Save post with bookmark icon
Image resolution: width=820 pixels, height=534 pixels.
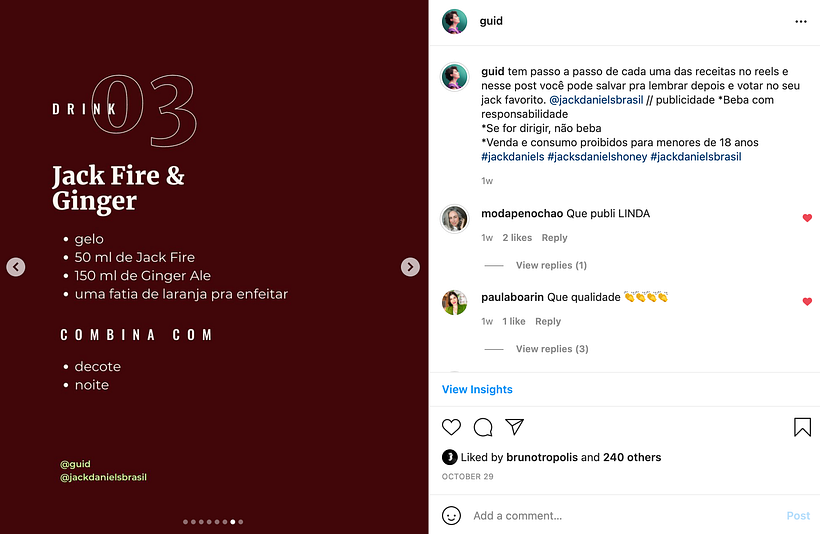tap(802, 427)
